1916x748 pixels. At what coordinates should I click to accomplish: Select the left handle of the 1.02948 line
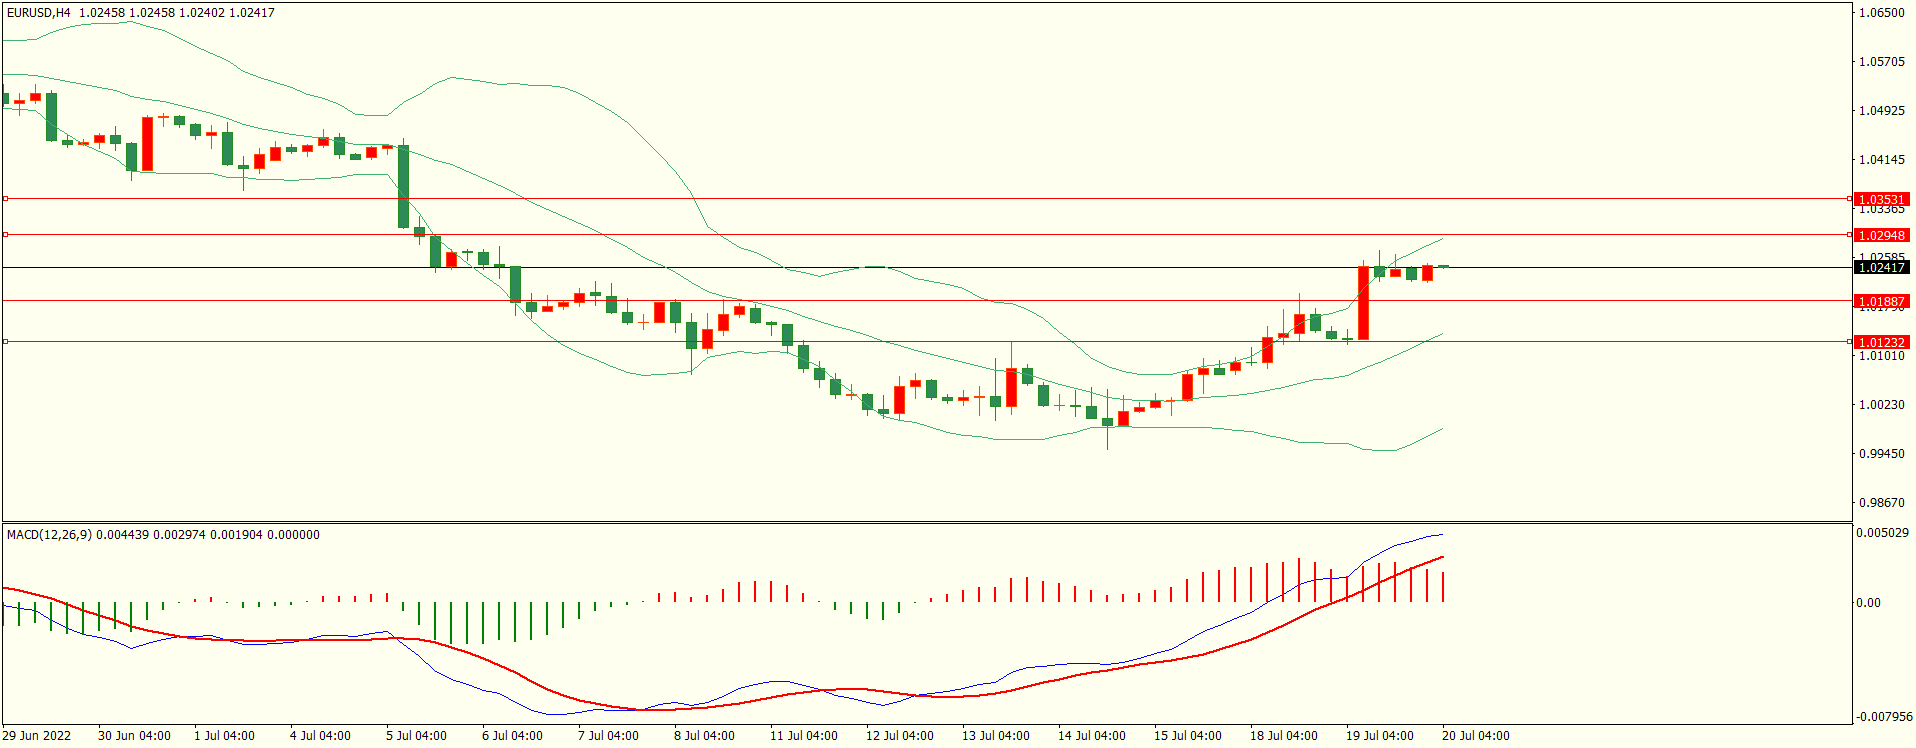click(x=5, y=235)
